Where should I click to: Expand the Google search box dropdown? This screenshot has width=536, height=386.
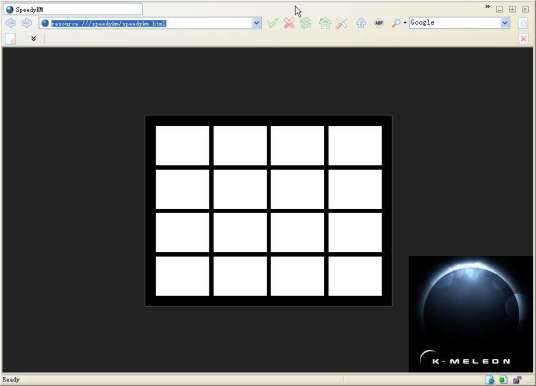coord(505,23)
